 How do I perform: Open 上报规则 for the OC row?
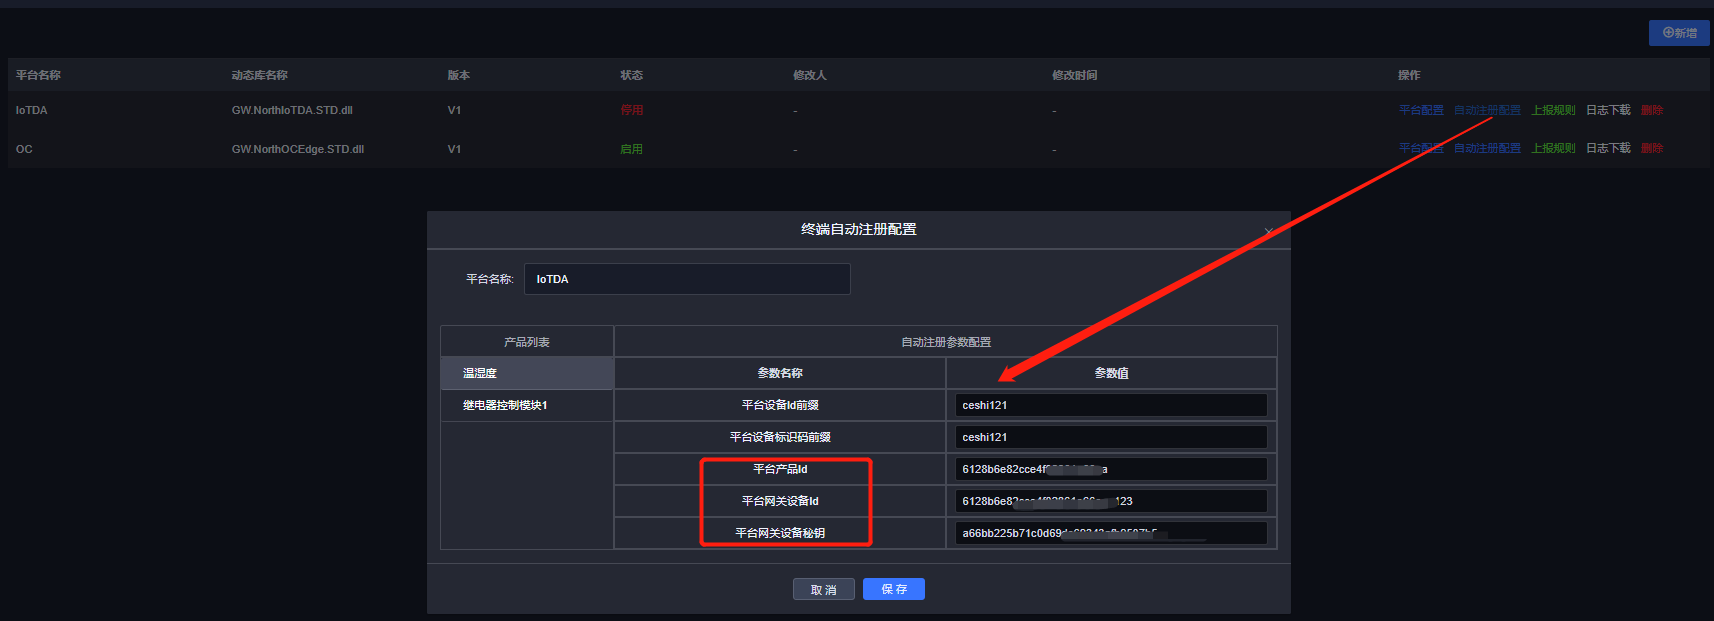coord(1553,148)
